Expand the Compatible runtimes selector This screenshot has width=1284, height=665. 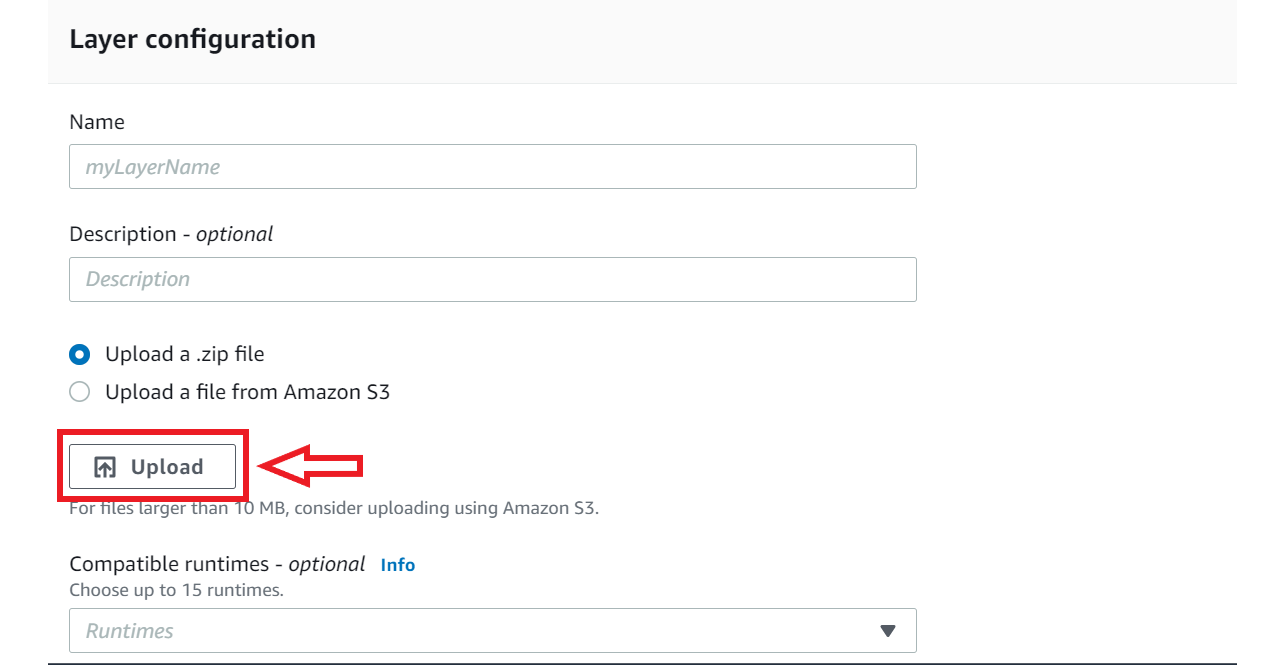(x=492, y=630)
